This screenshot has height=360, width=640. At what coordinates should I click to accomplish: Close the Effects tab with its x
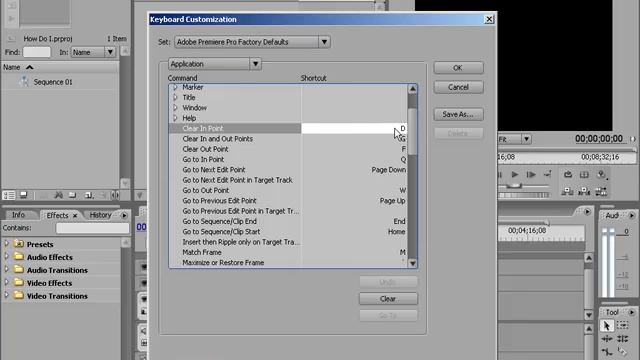[x=75, y=216]
